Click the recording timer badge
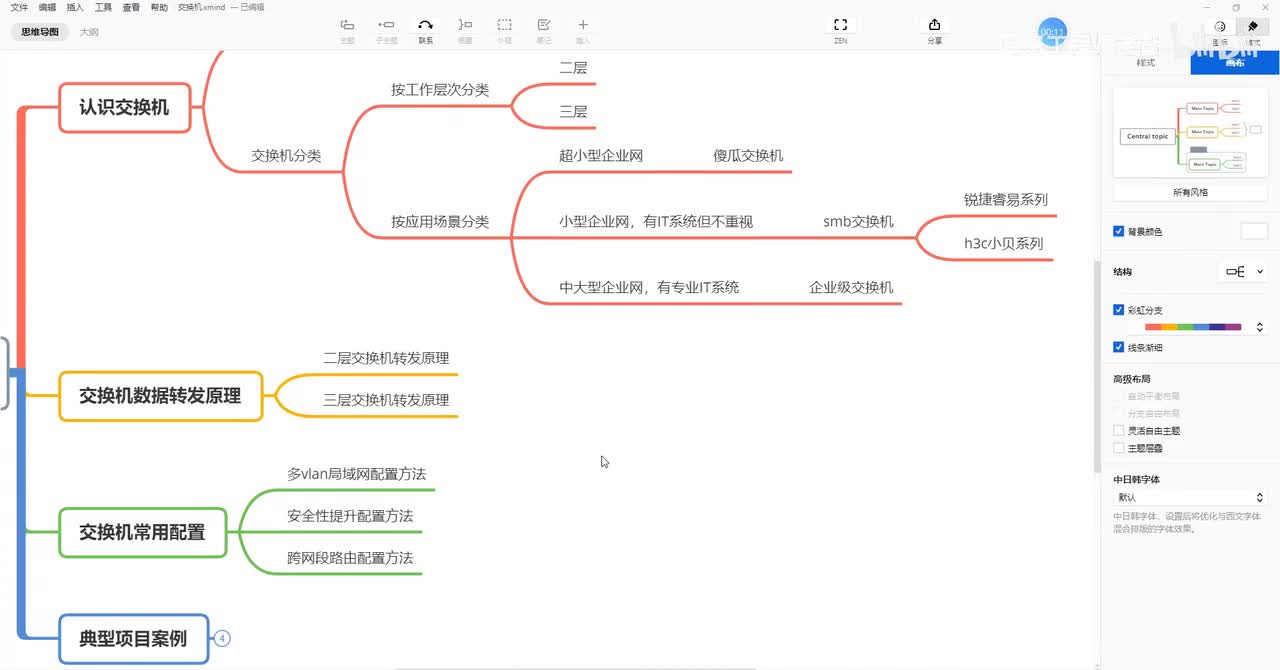The width and height of the screenshot is (1280, 670). [x=1052, y=33]
